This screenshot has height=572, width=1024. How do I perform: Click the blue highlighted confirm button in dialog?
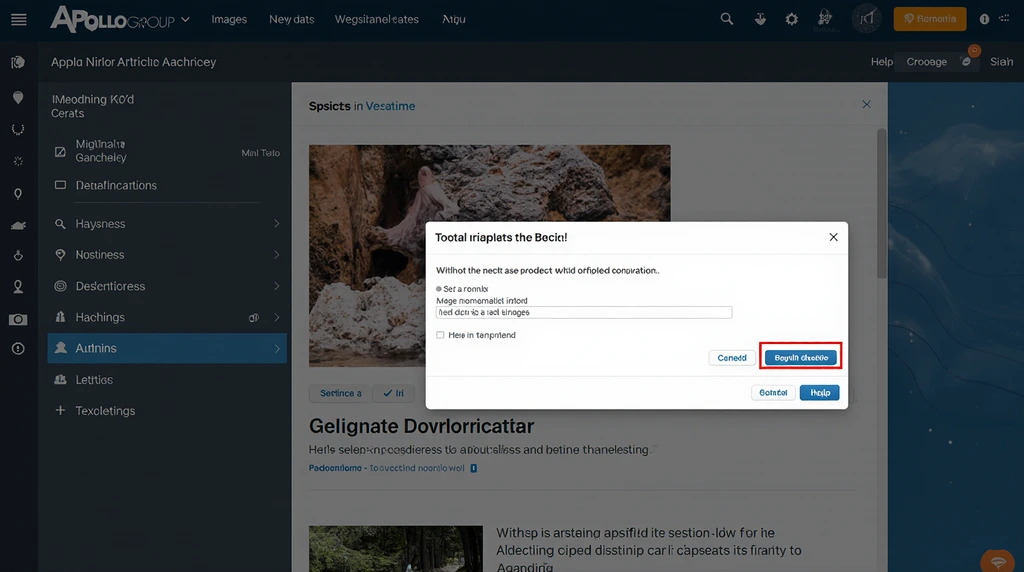tap(801, 358)
